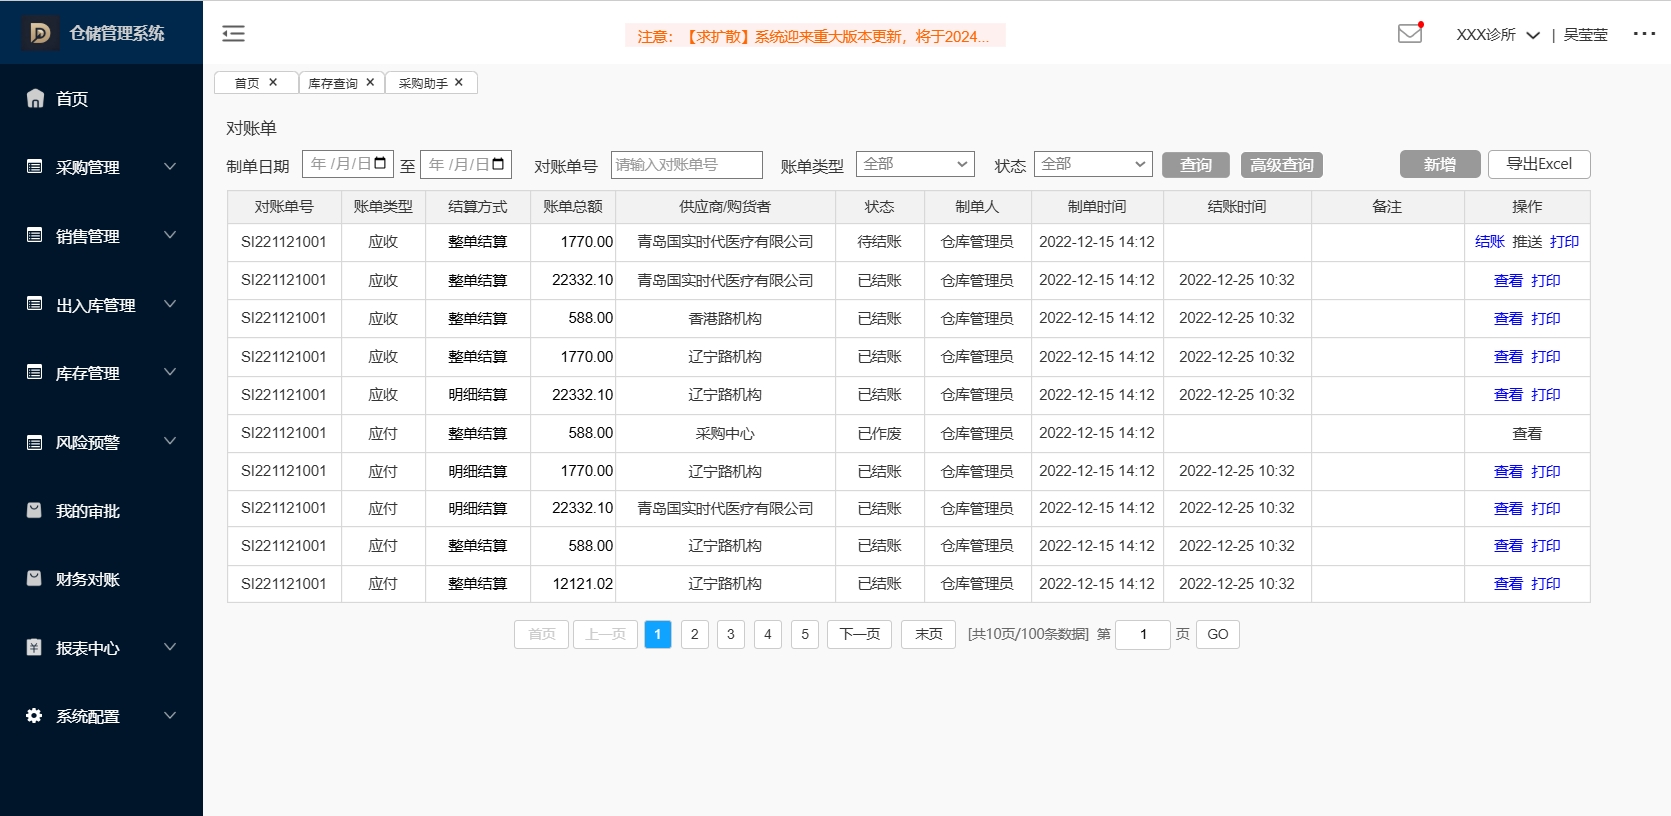
Task: Click the 账单总额 column header
Action: [573, 206]
